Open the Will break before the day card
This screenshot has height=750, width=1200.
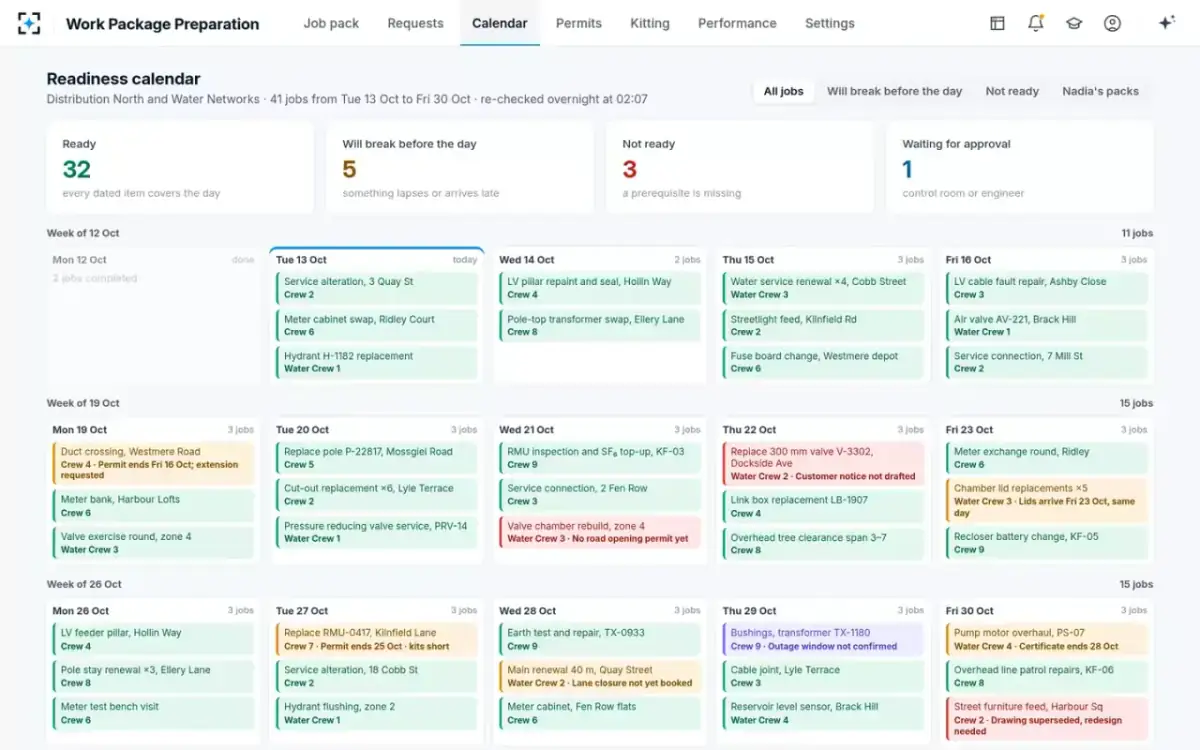coord(460,167)
